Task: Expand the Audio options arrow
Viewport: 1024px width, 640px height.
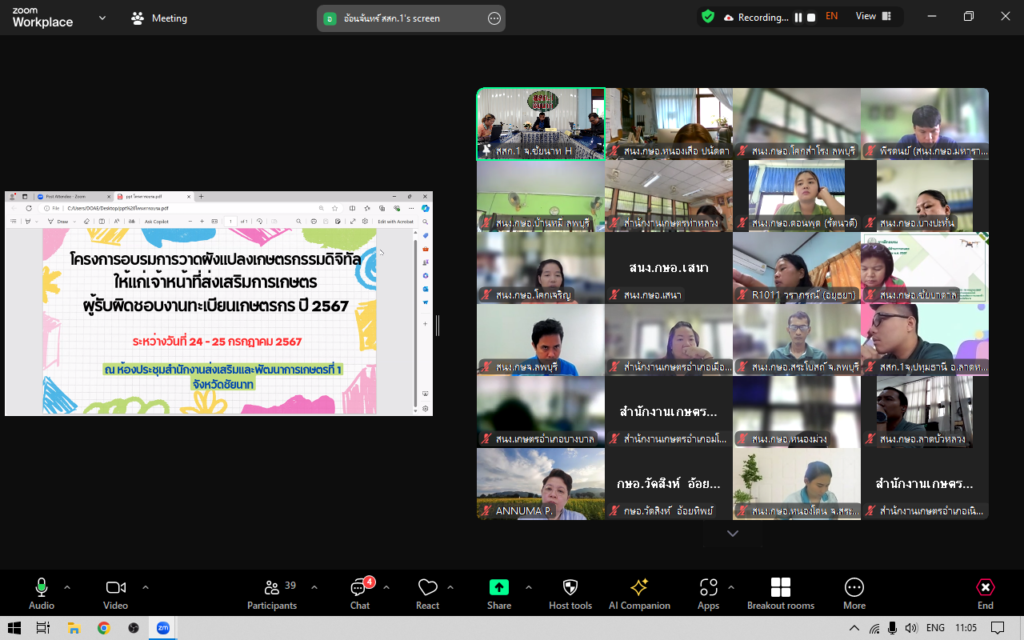Action: click(x=67, y=587)
